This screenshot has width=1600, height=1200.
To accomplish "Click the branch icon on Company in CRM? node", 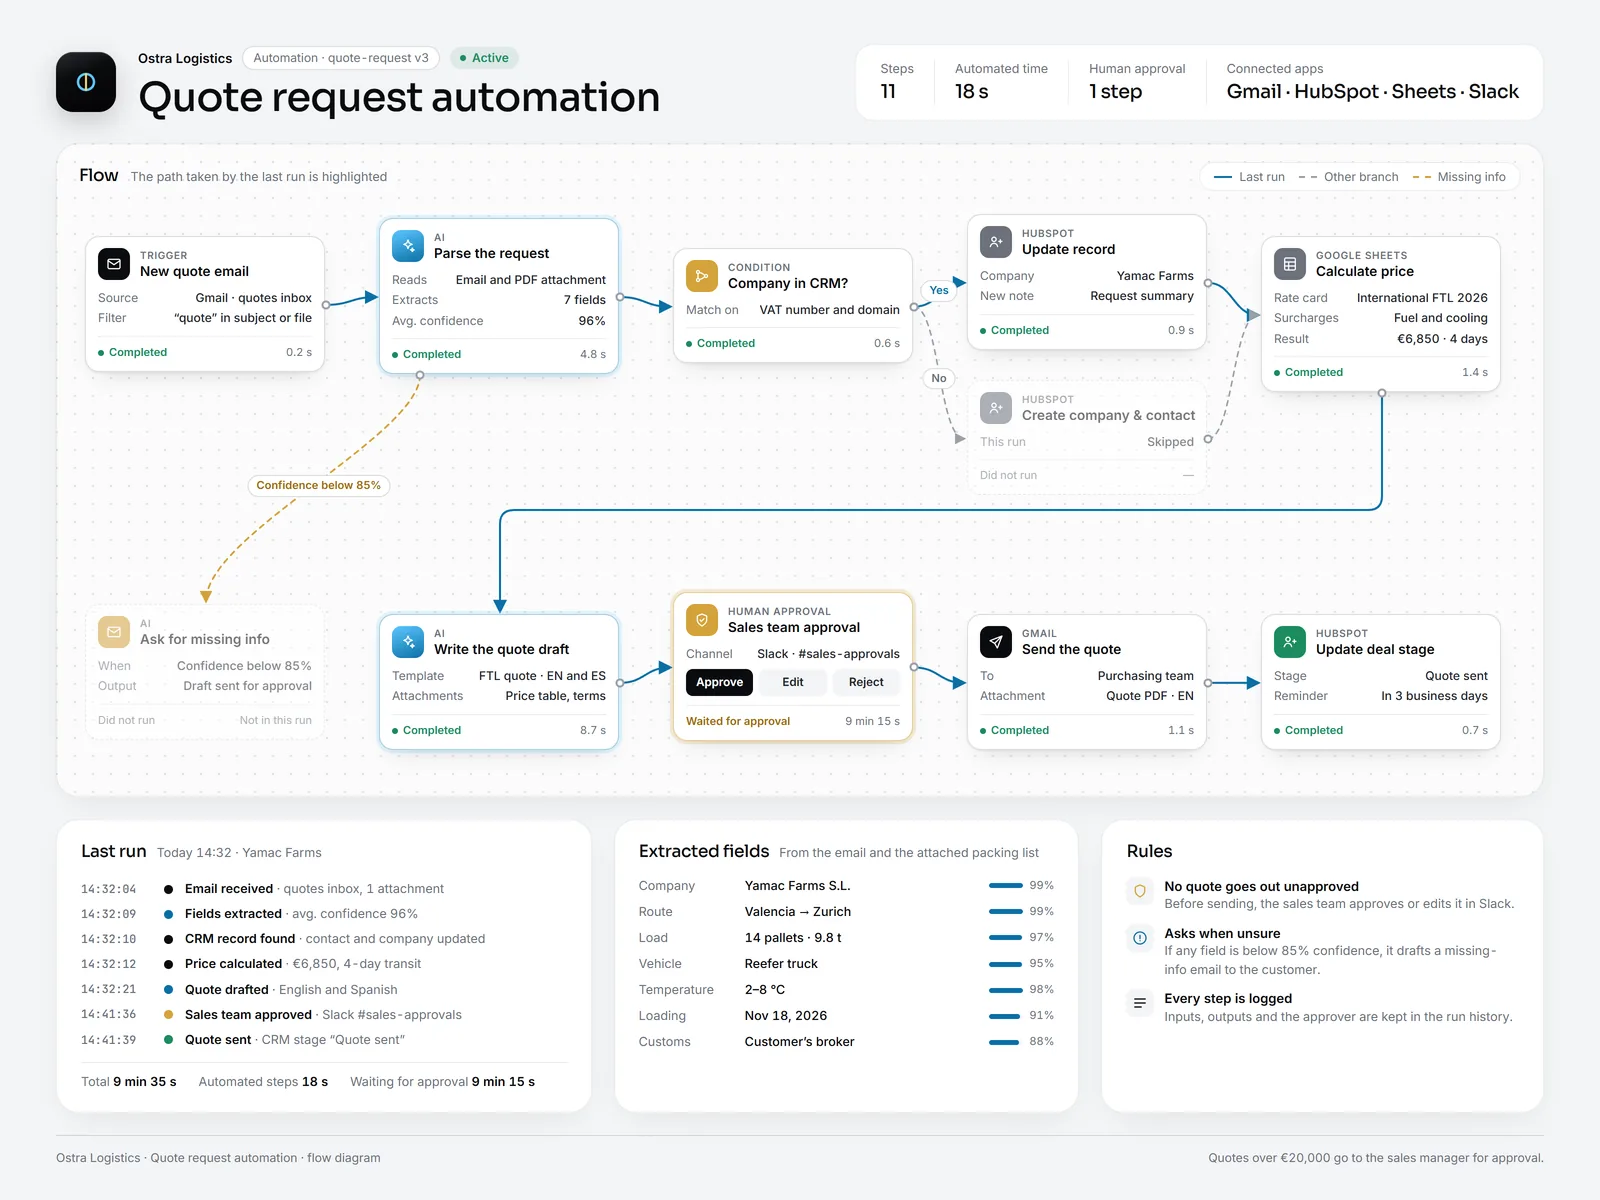I will [702, 276].
